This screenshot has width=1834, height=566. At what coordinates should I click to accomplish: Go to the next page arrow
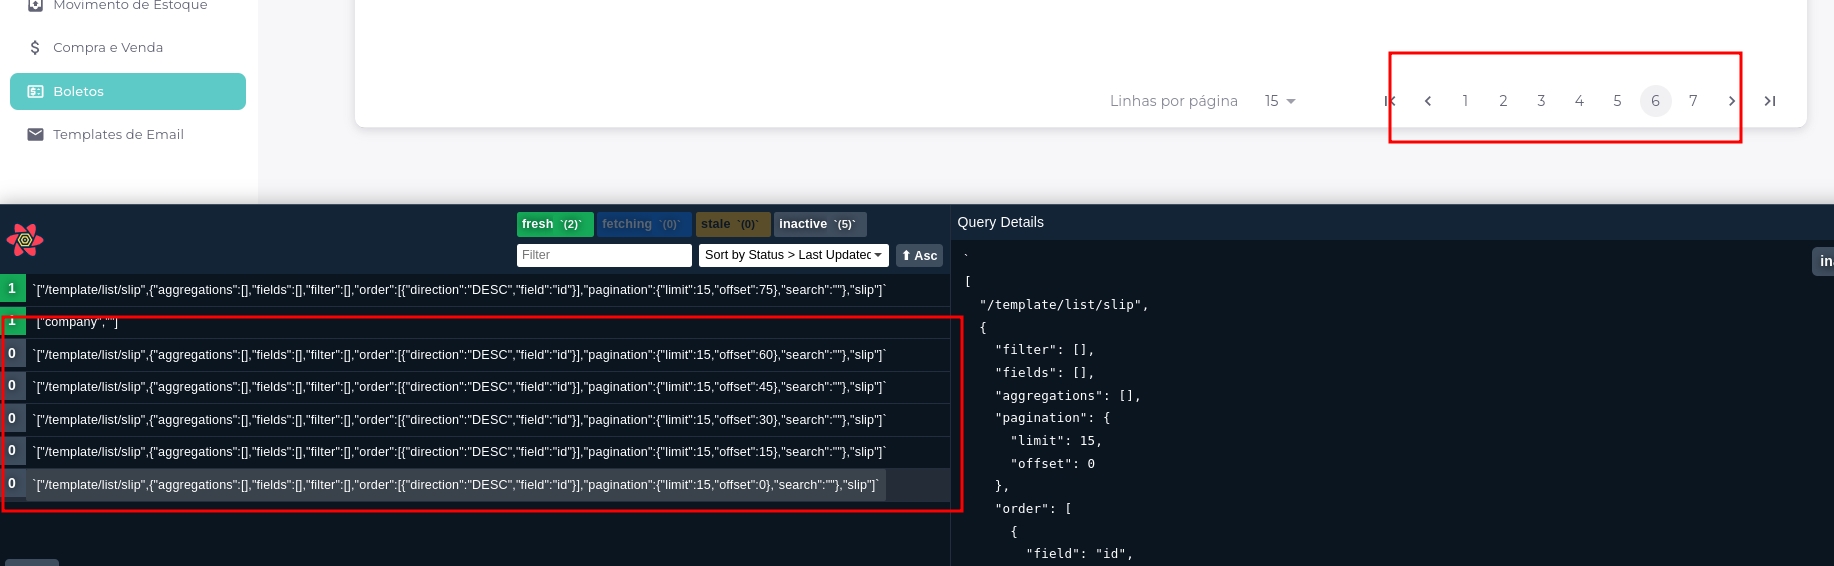tap(1732, 101)
